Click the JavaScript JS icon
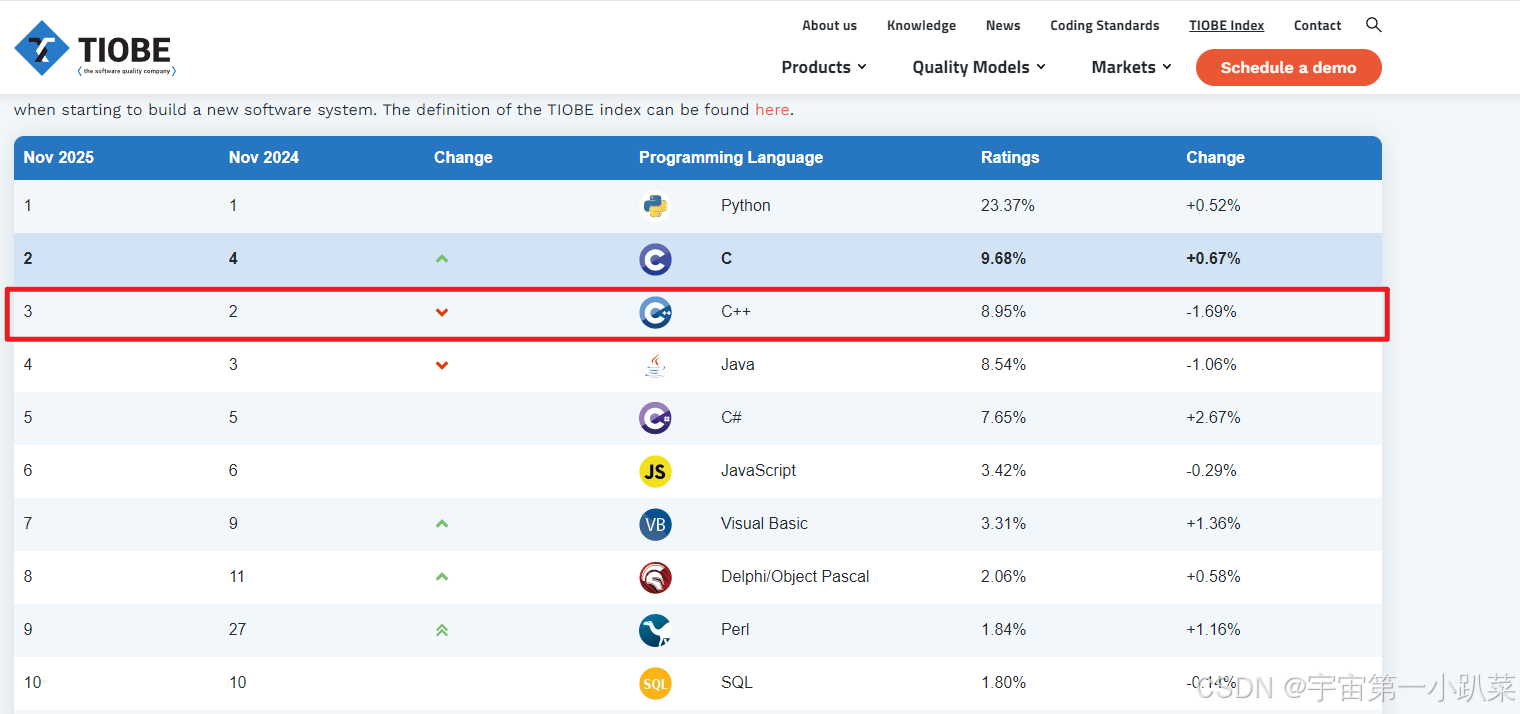The height and width of the screenshot is (714, 1520). 655,471
